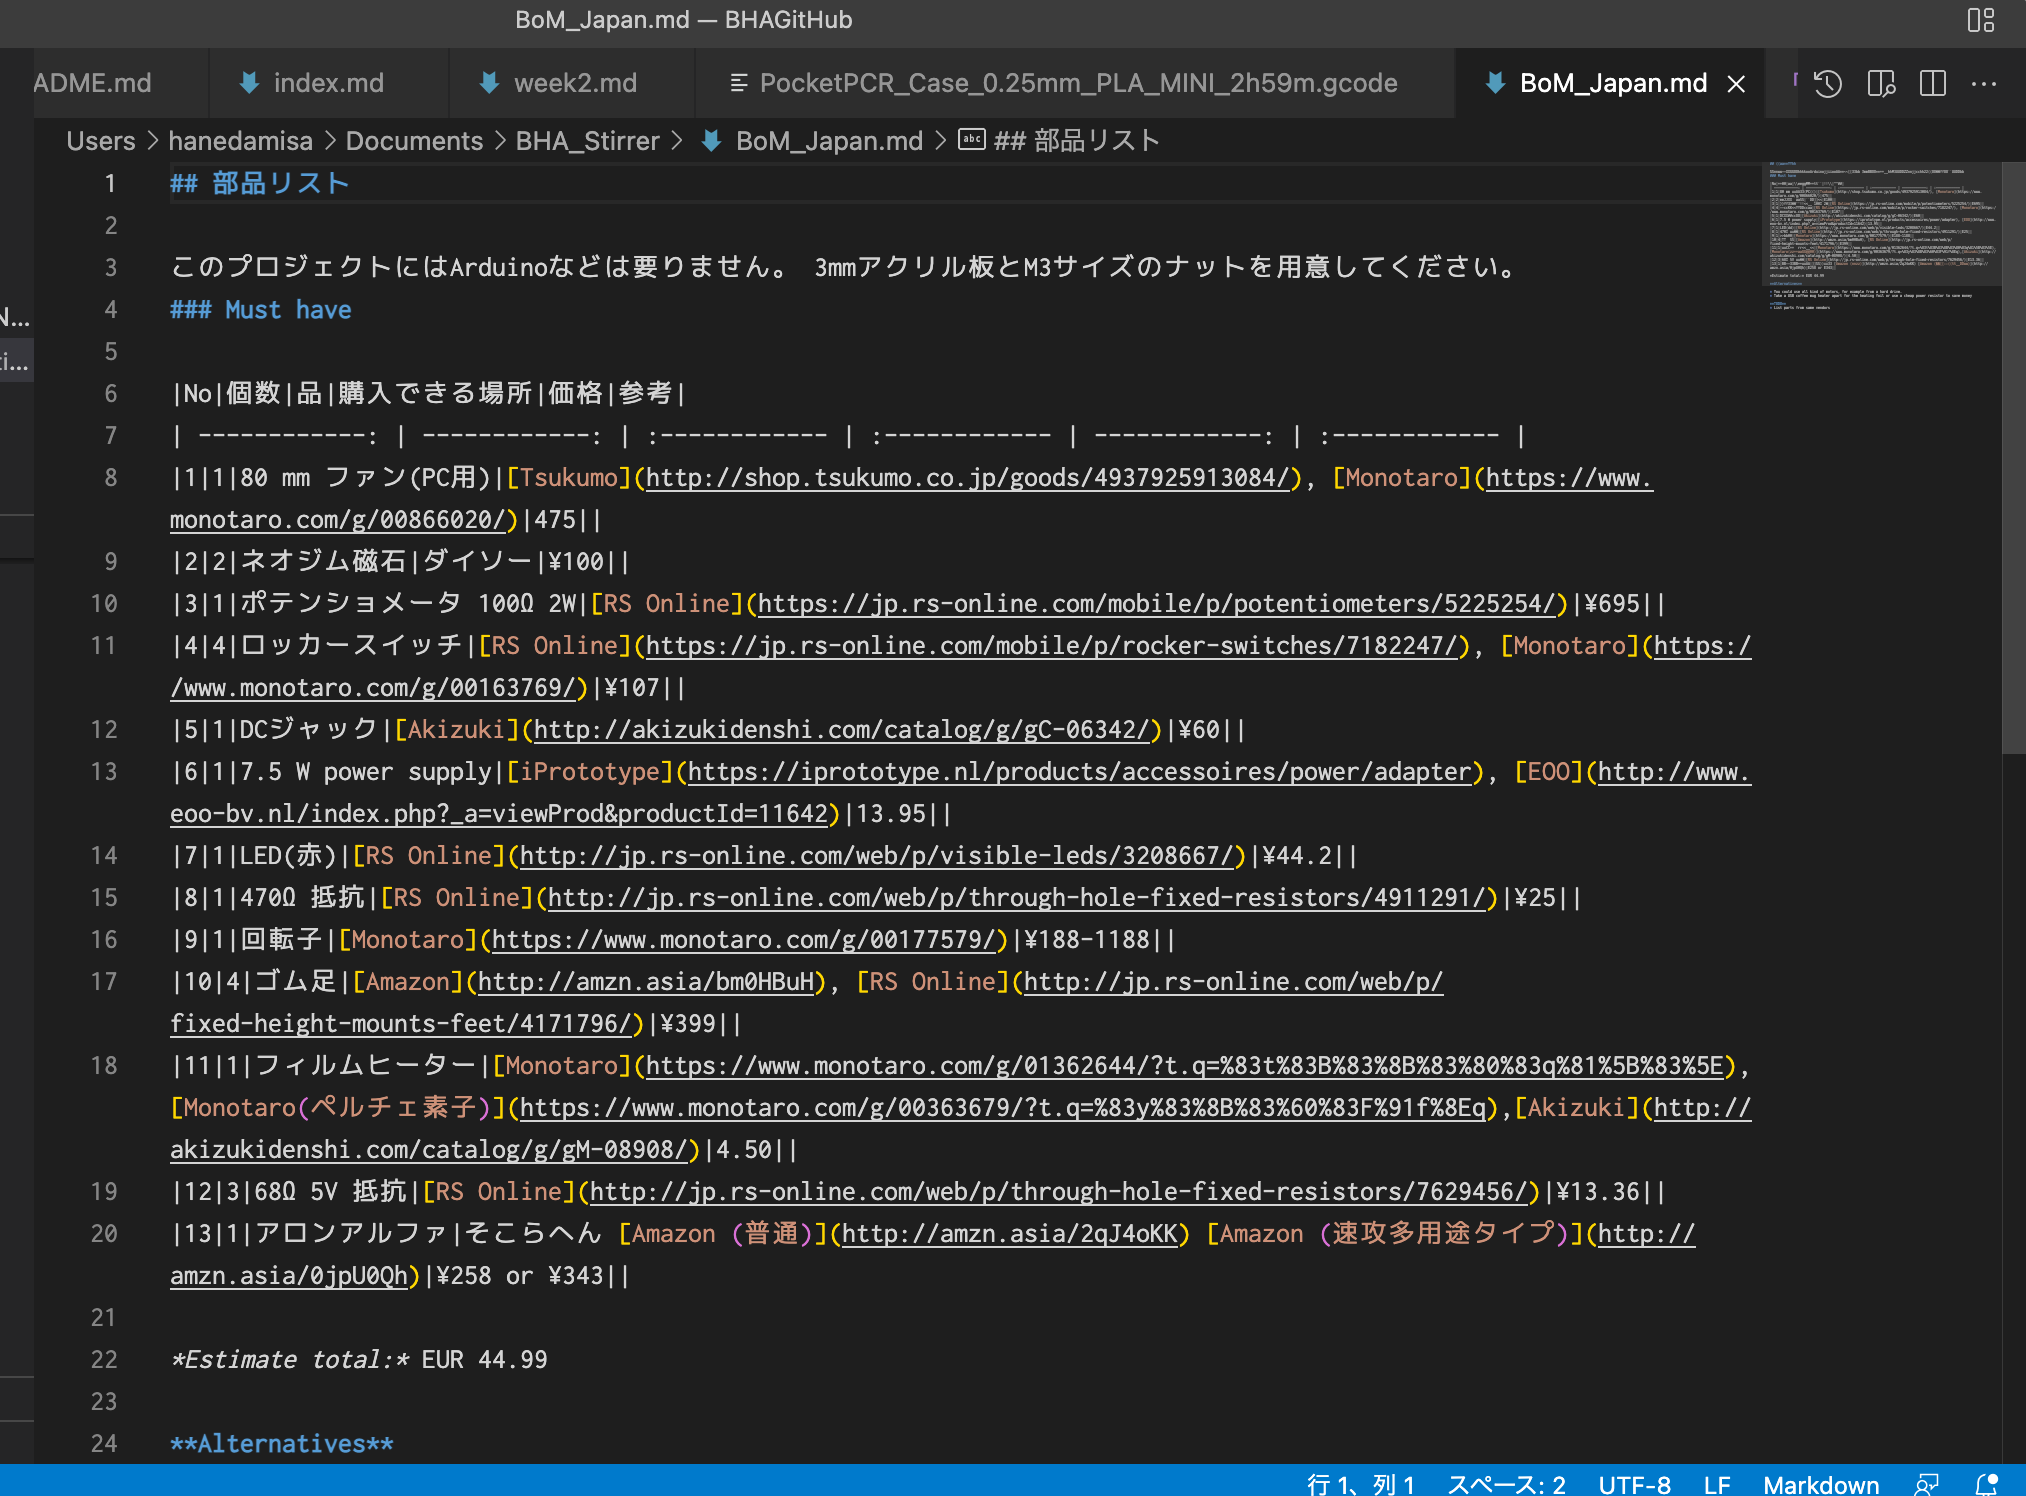Open the Tsukumo shop link on line 8

click(967, 478)
